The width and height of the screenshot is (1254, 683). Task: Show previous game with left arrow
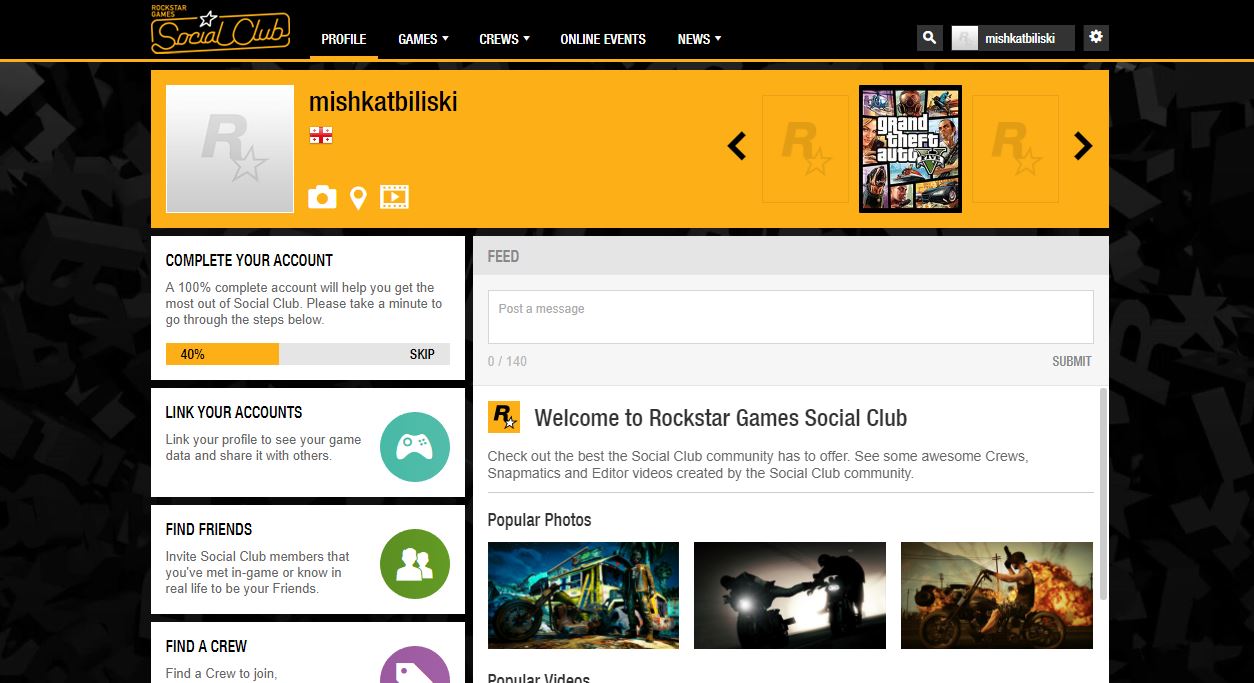pos(737,147)
